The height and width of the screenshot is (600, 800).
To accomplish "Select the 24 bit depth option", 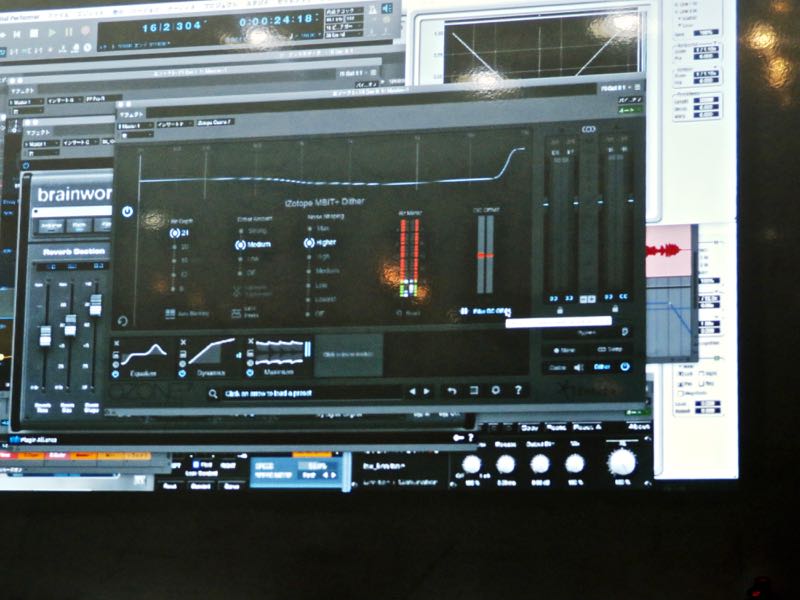I will click(180, 233).
